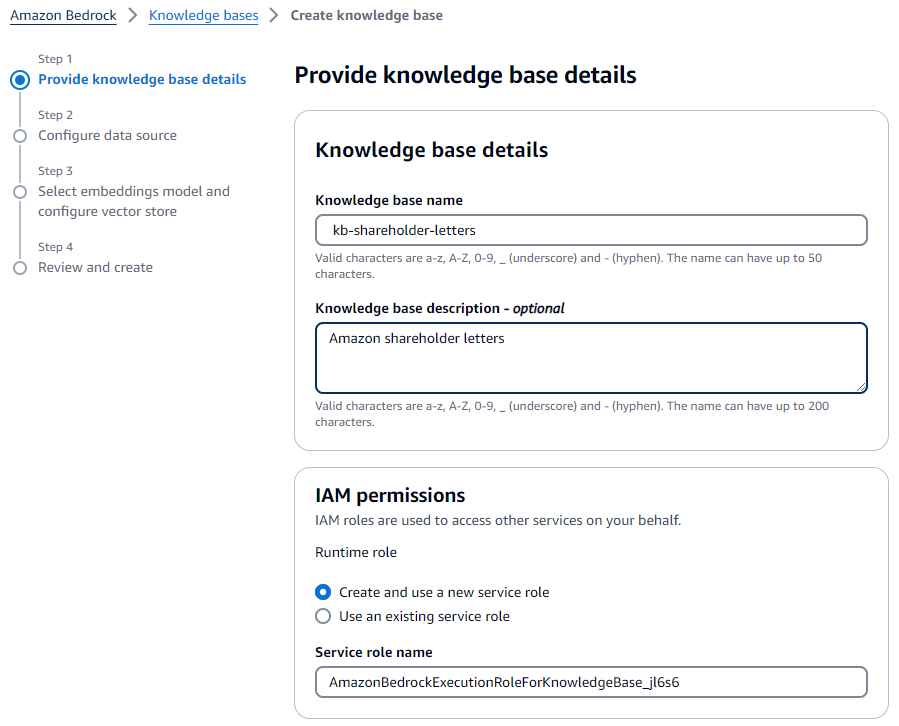Click the Service role name field
Screen dimensions: 899x726
[591, 682]
